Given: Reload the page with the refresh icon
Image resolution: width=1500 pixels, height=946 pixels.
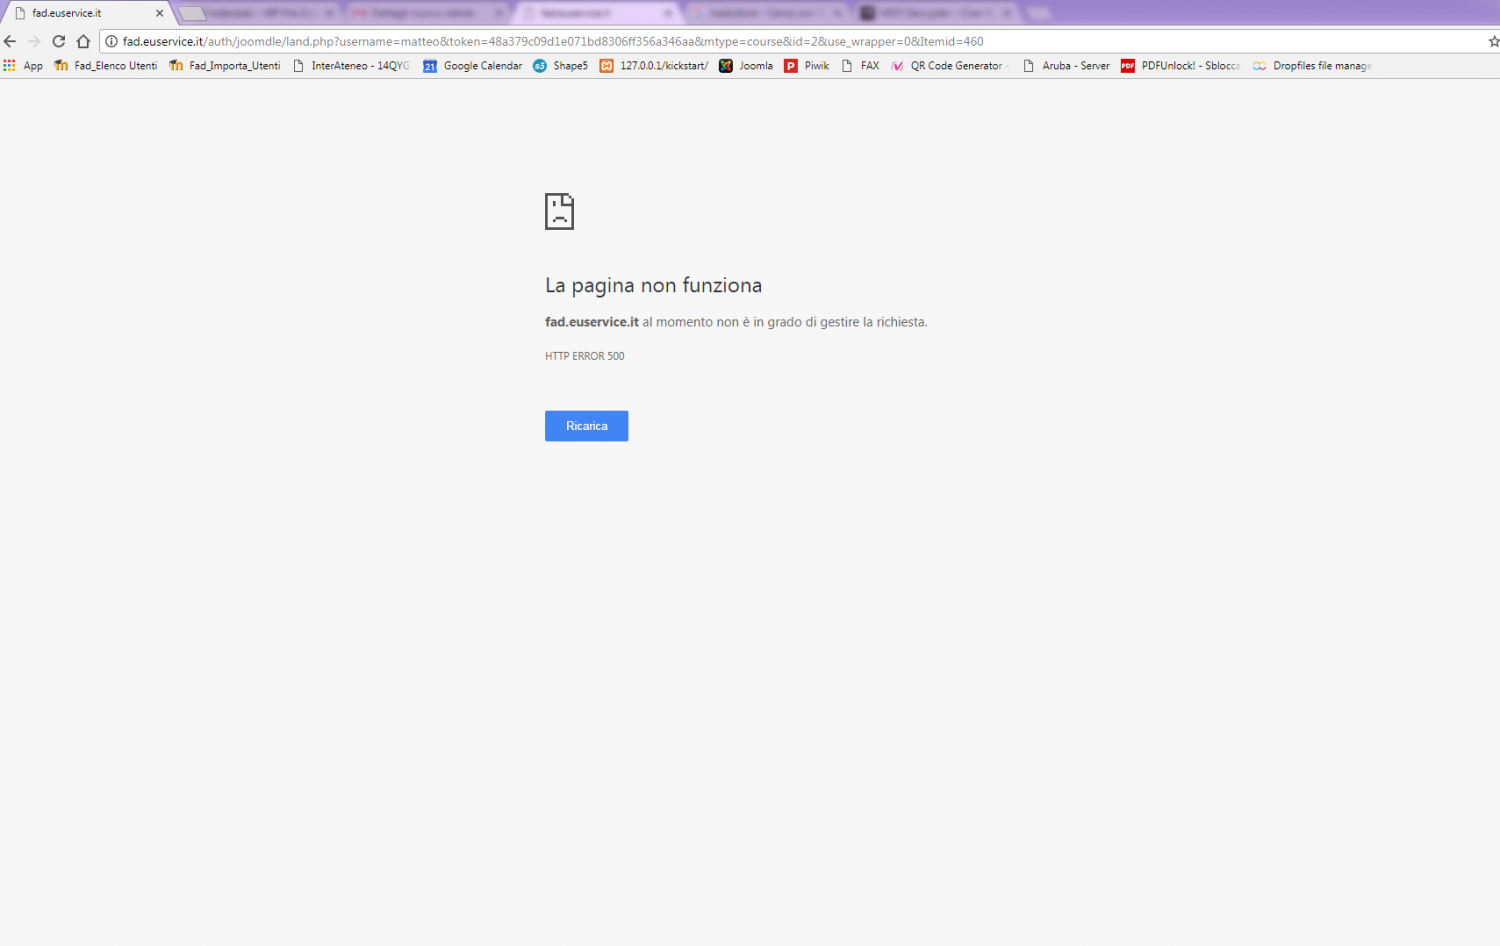Looking at the screenshot, I should click(x=59, y=41).
